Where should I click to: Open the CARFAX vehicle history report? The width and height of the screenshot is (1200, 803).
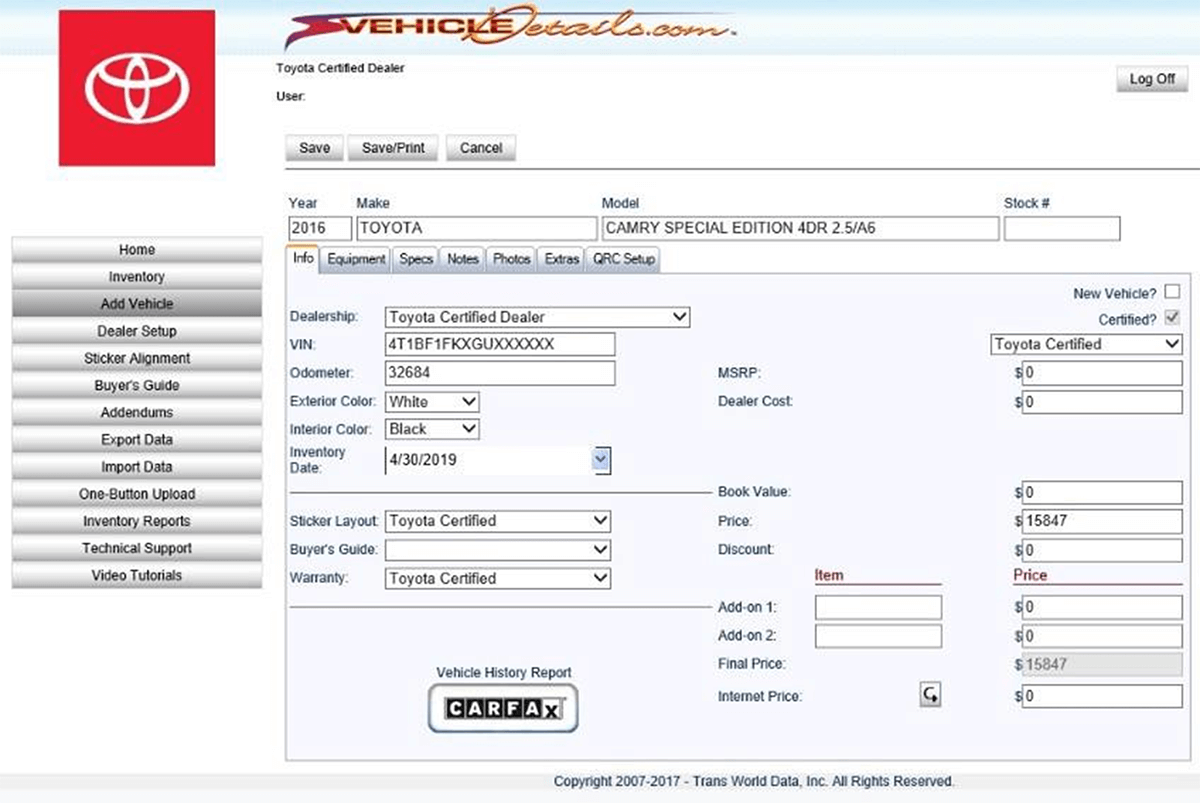[503, 708]
